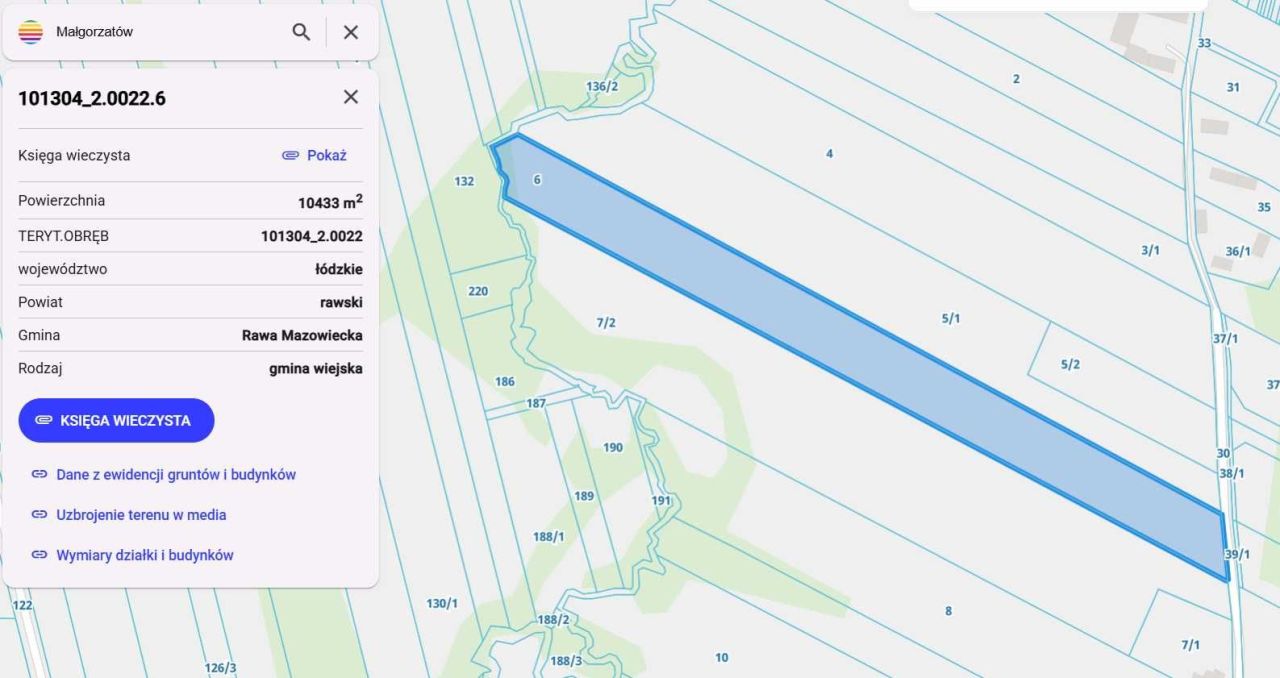
Task: Click the Gmina value Rawa Mazowiecka
Action: click(x=302, y=335)
